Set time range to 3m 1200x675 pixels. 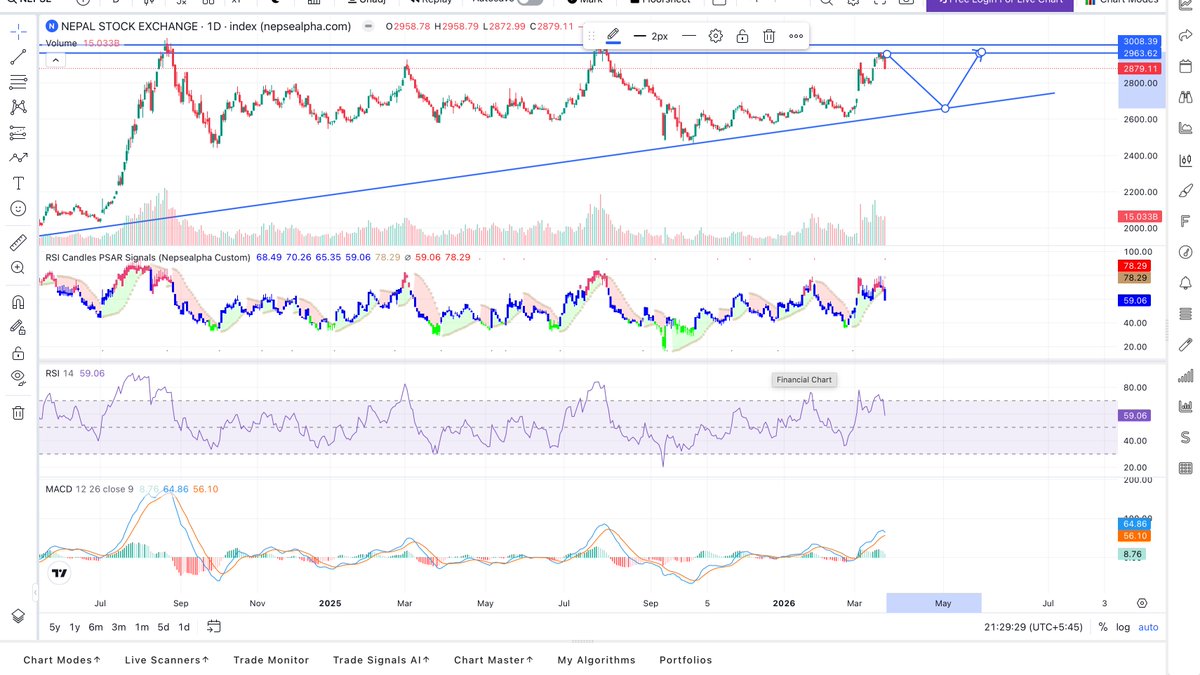point(118,627)
